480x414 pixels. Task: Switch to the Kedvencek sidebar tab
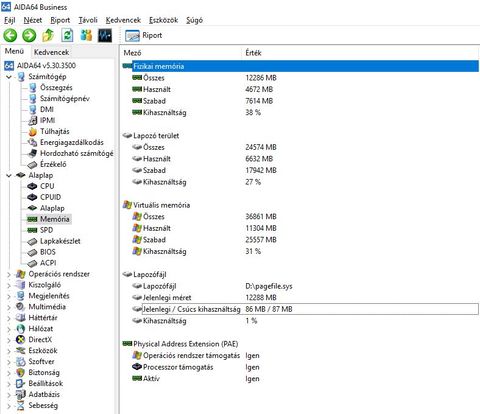(51, 52)
